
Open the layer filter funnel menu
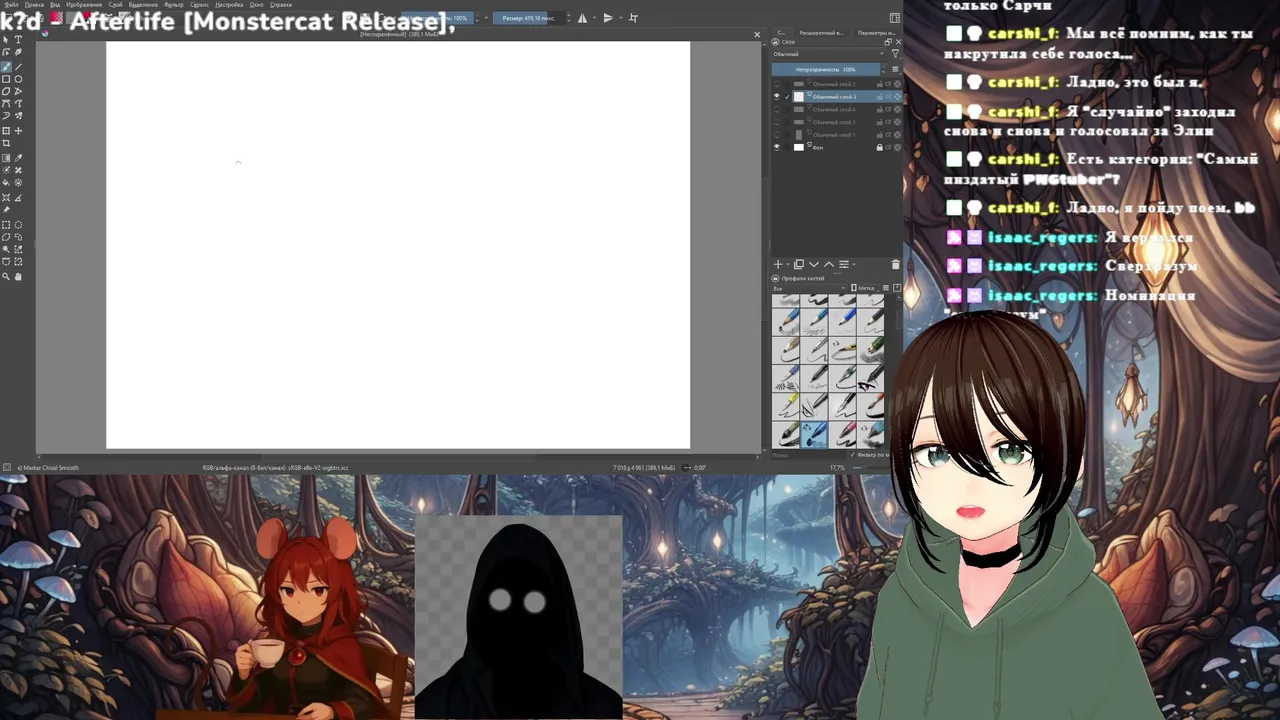895,54
